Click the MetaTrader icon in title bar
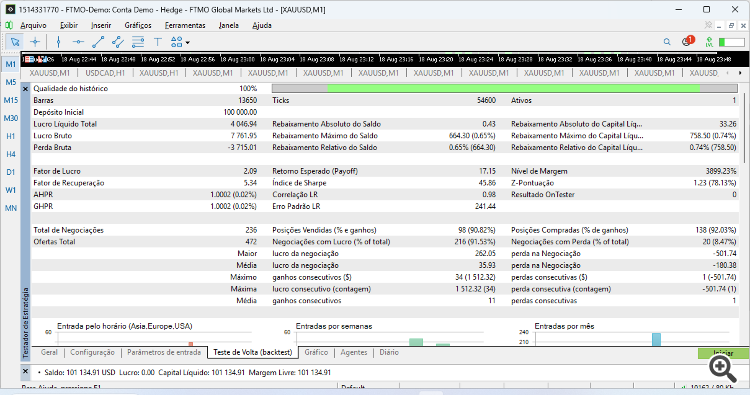This screenshot has width=750, height=395. (10, 9)
